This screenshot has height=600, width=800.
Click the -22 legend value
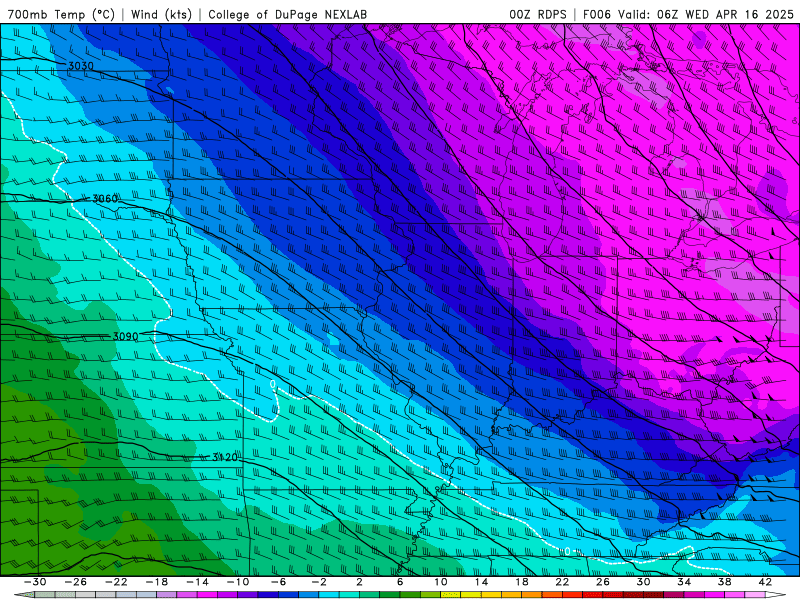pyautogui.click(x=116, y=582)
